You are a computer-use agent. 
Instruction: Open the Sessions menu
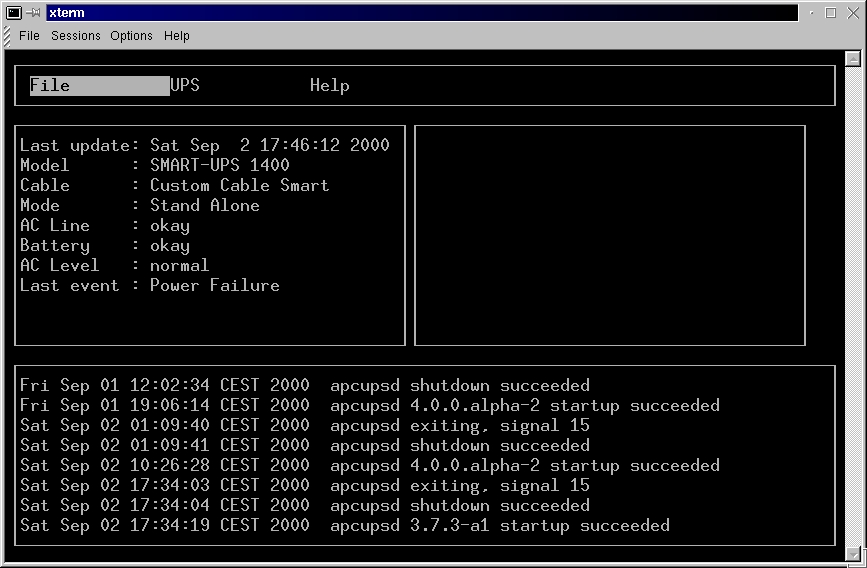(x=76, y=36)
